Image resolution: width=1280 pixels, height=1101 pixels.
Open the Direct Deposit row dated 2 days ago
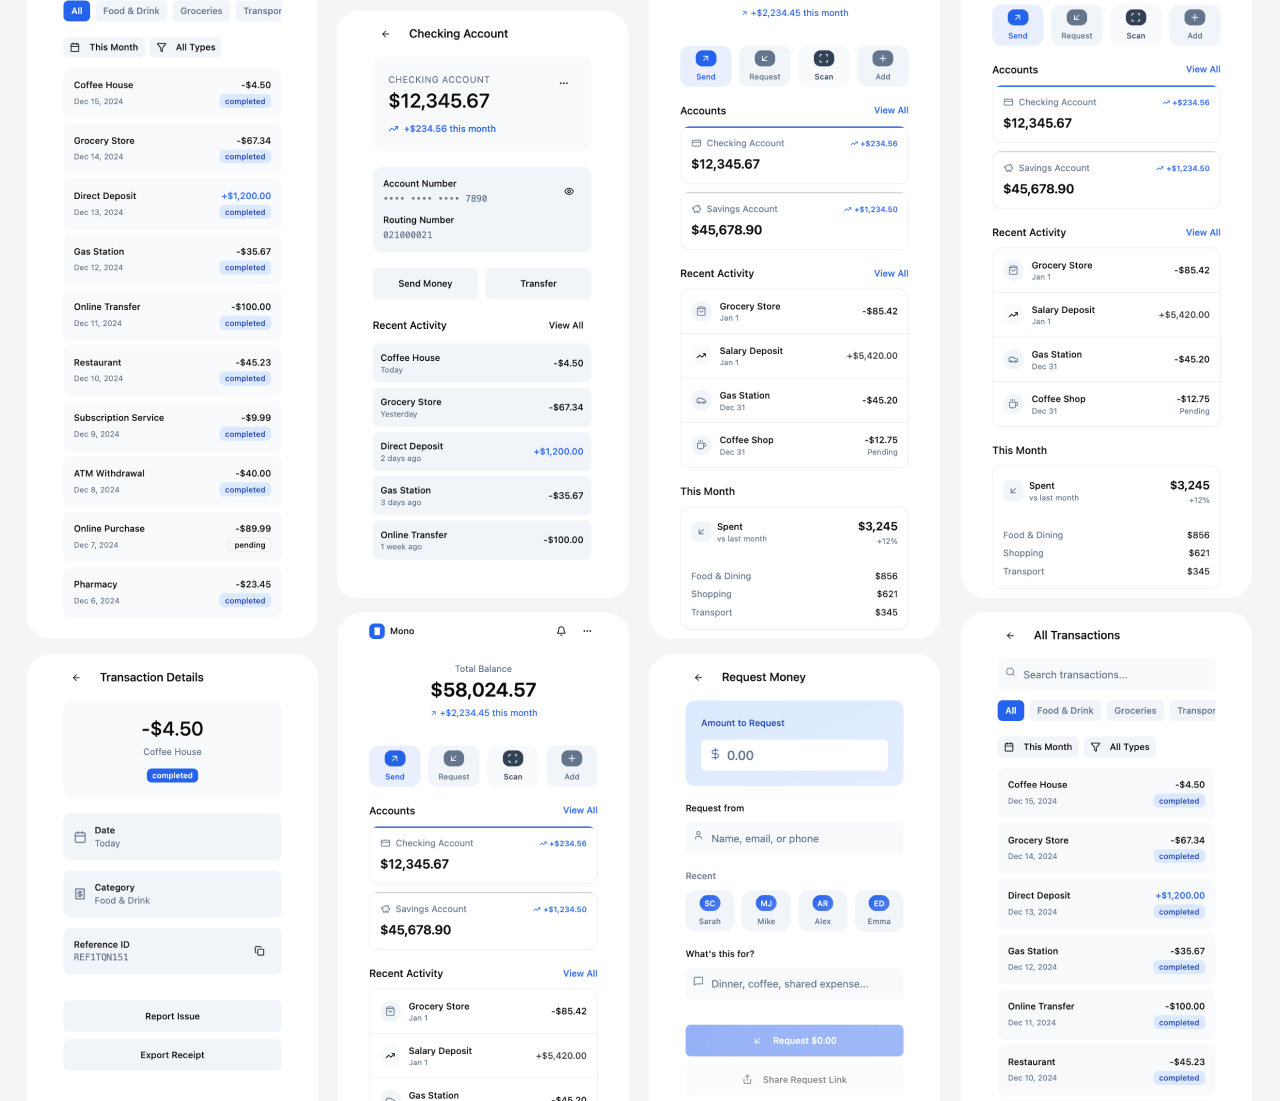click(482, 452)
